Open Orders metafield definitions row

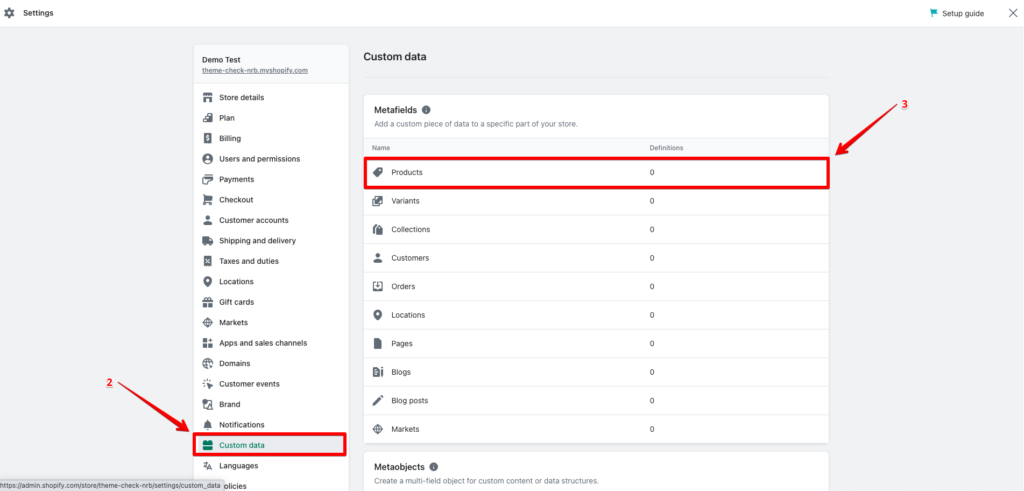[x=596, y=287]
